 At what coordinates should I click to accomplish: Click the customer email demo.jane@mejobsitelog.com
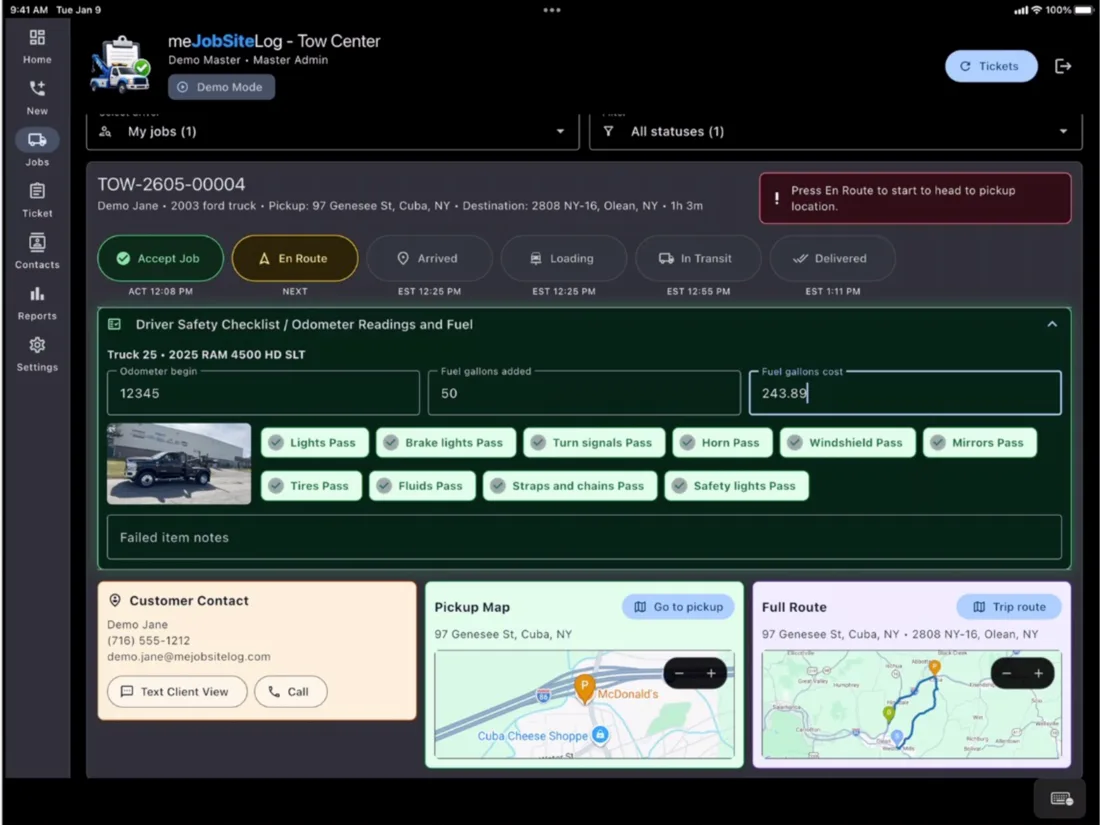(189, 657)
